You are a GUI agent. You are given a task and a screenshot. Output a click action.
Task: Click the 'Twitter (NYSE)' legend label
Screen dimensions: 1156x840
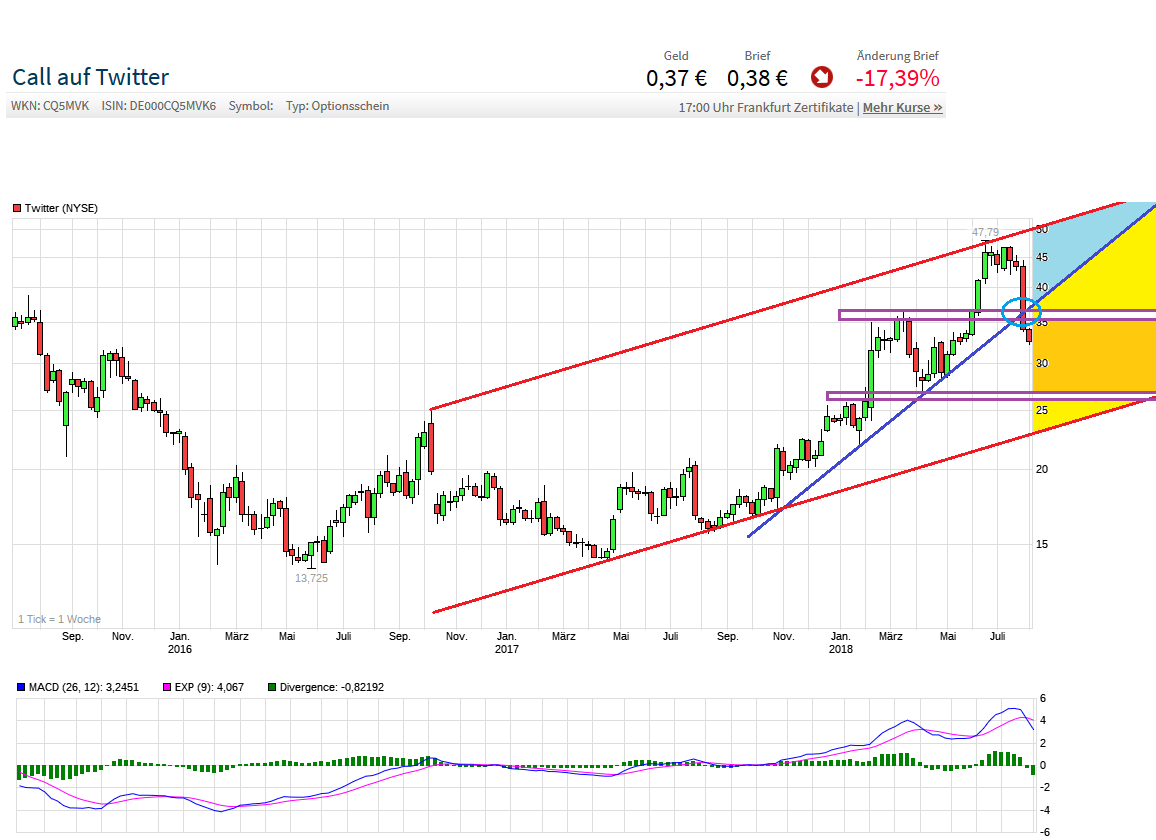pyautogui.click(x=61, y=208)
